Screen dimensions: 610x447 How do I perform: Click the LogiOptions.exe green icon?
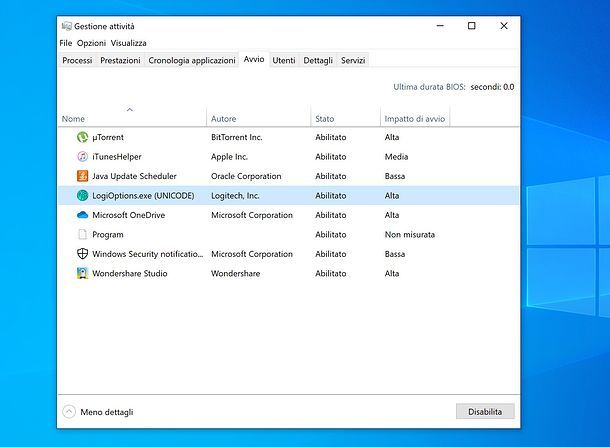[x=82, y=195]
